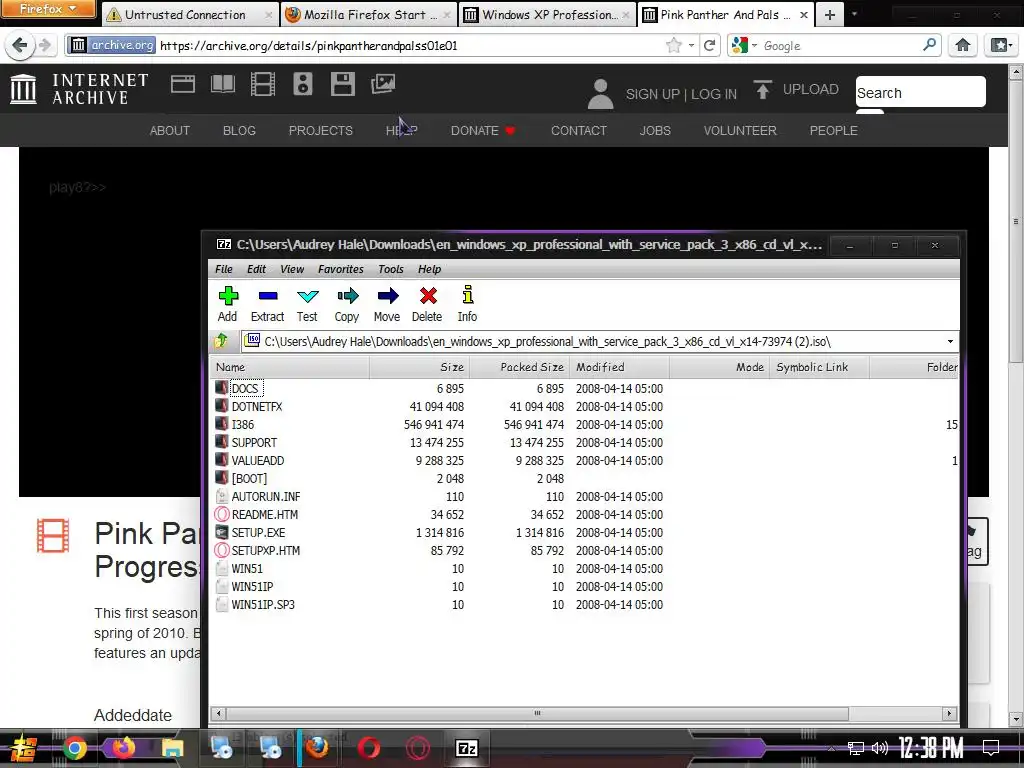
Task: Open the VOLUNTEER nav link
Action: click(740, 131)
